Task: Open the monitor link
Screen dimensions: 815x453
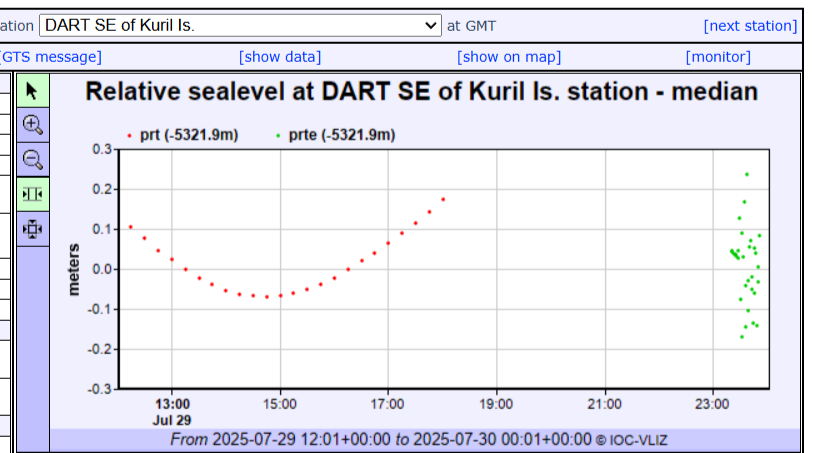Action: click(718, 57)
